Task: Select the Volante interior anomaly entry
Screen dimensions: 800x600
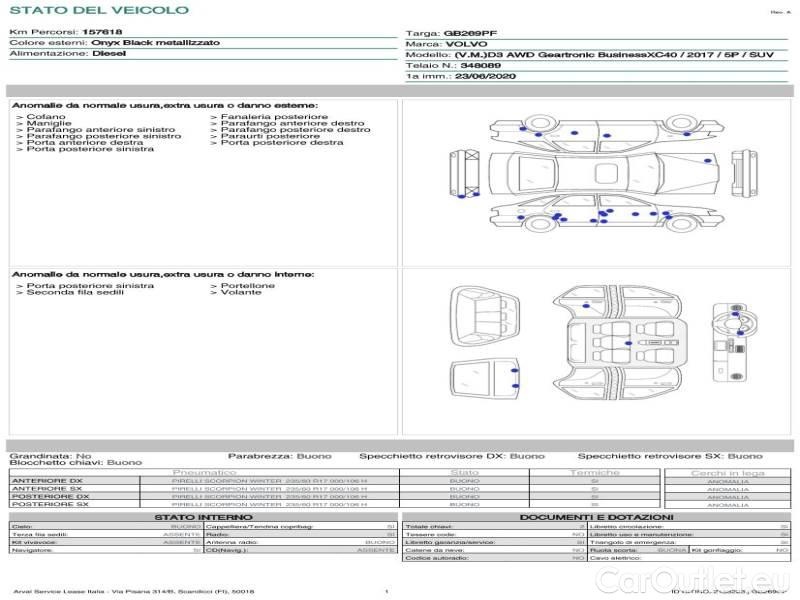Action: coord(240,293)
